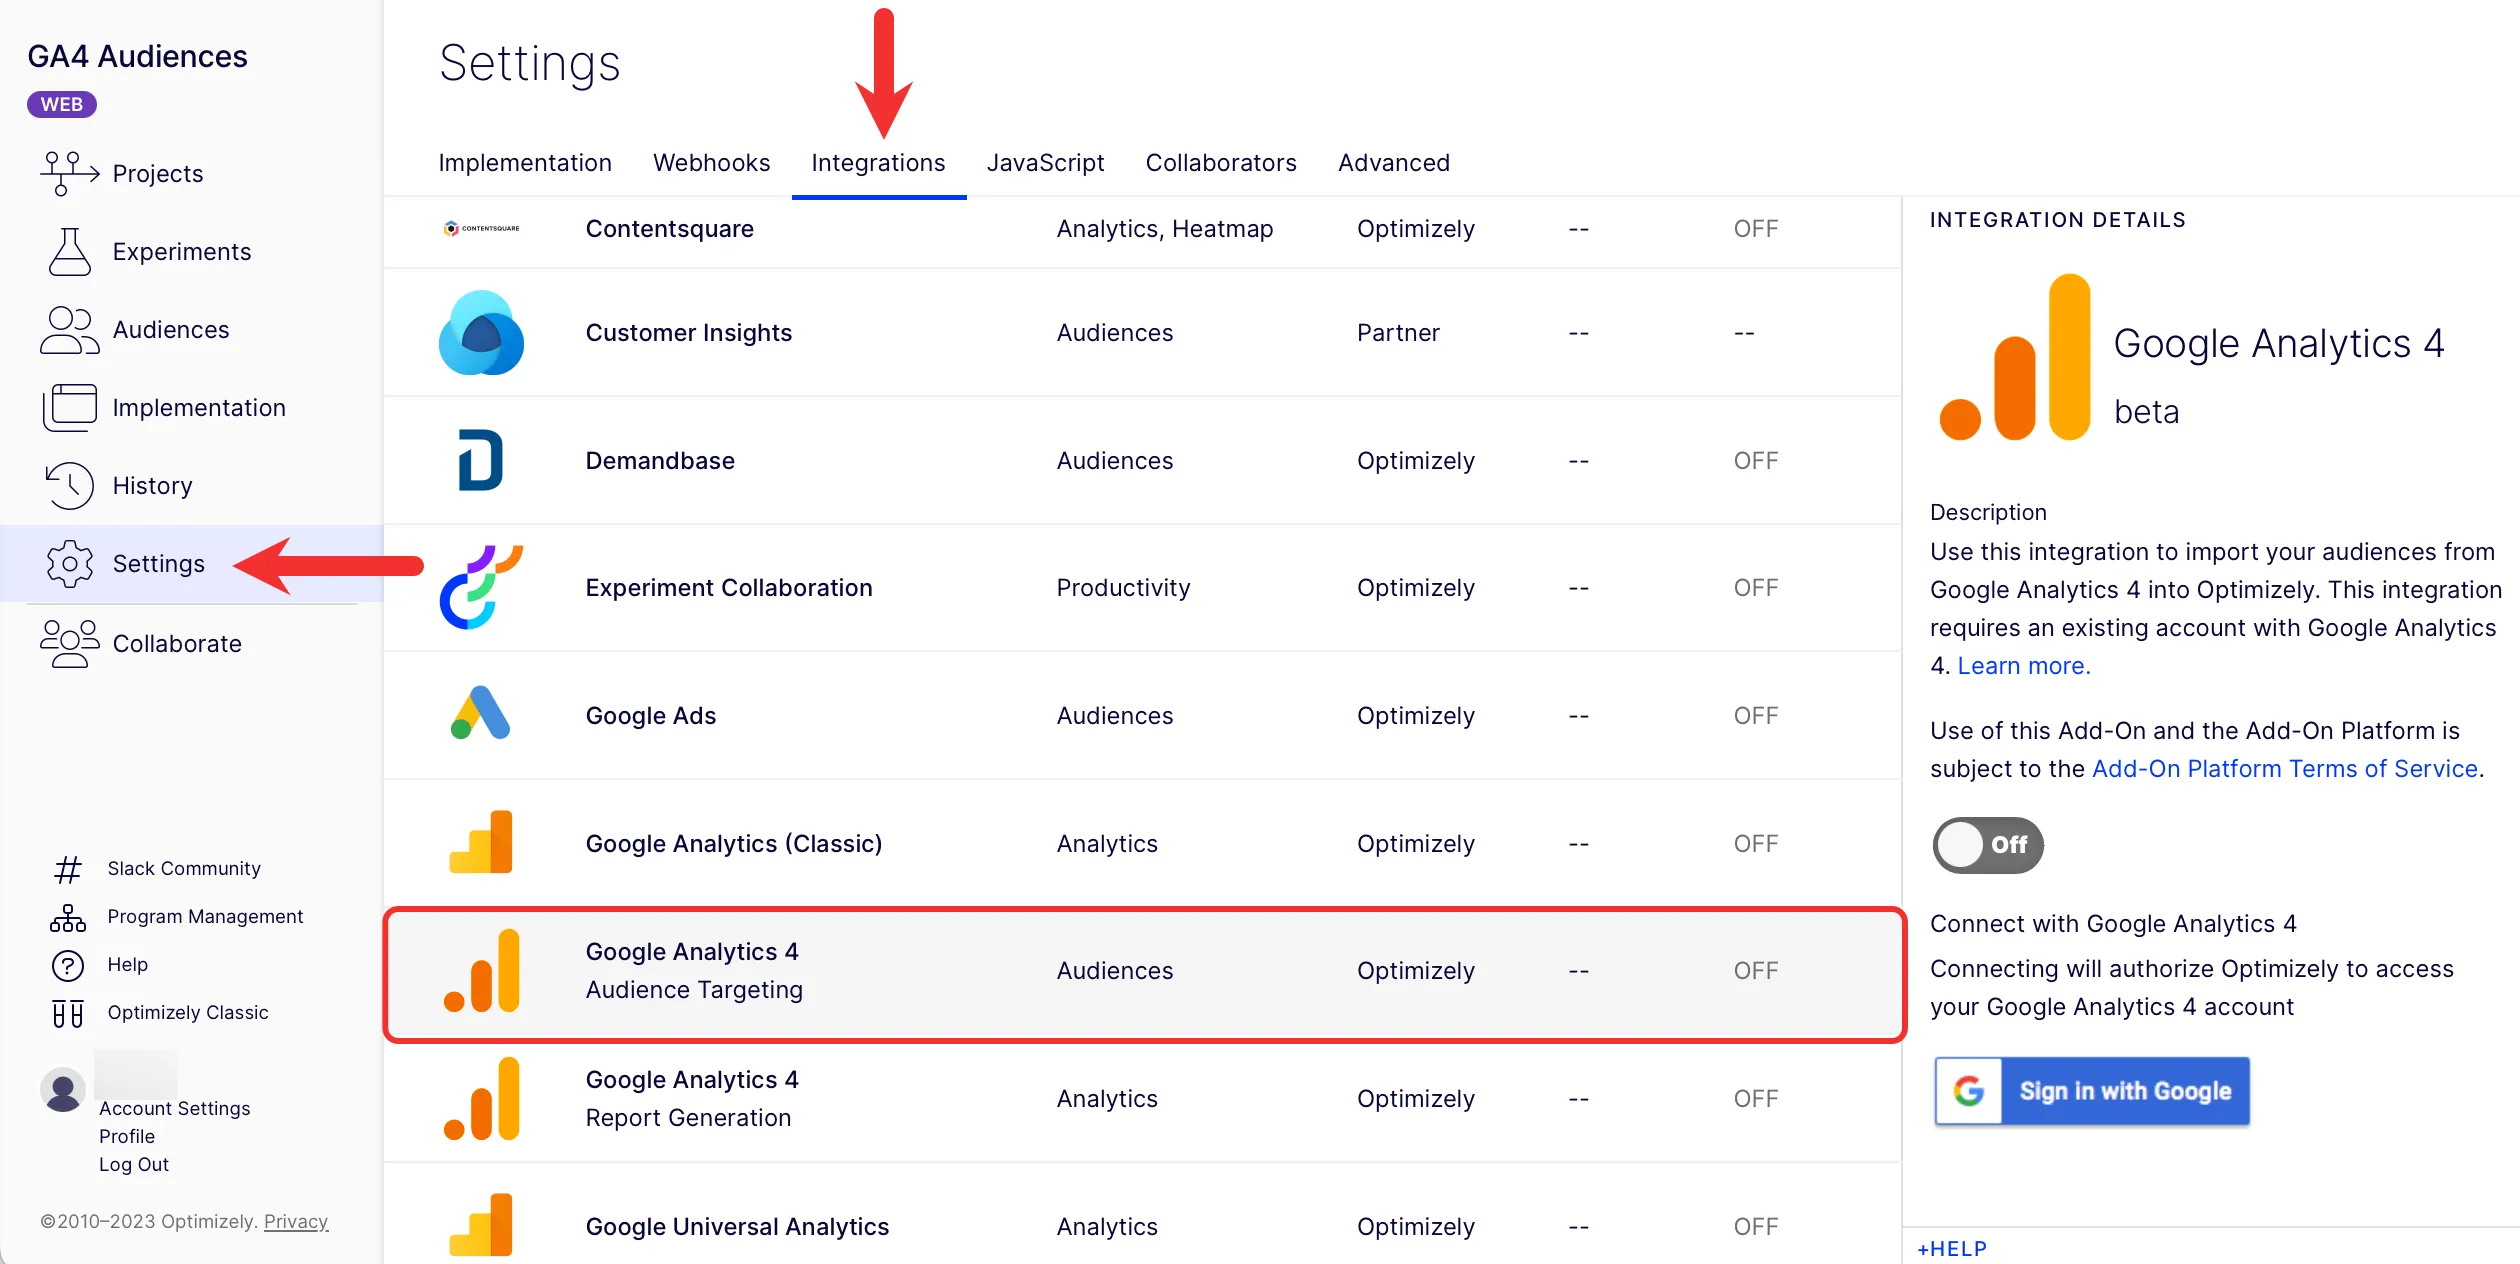Click the Collaborate group icon
The image size is (2520, 1264).
(x=69, y=643)
